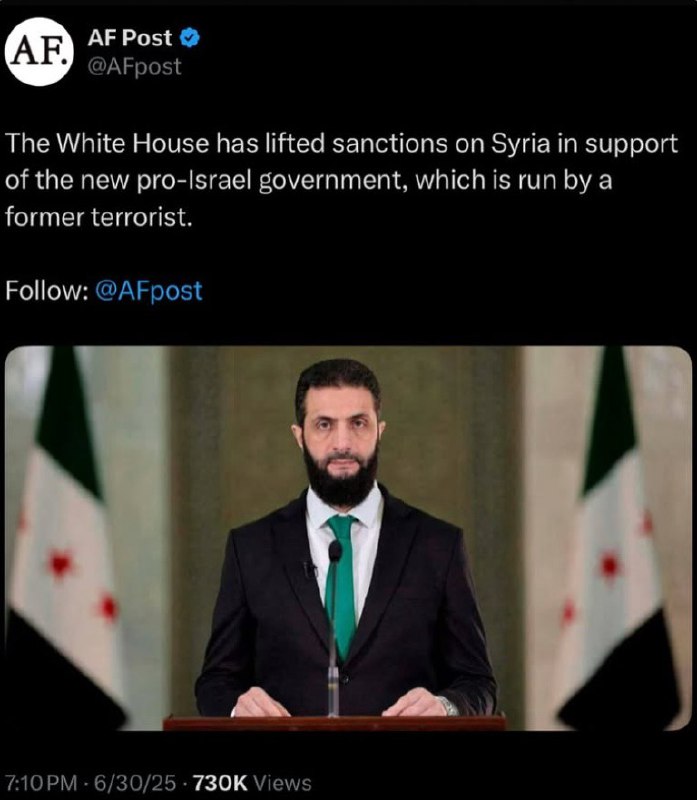Screen dimensions: 697x800
Task: Click the "Follow:" label text
Action: tap(47, 291)
